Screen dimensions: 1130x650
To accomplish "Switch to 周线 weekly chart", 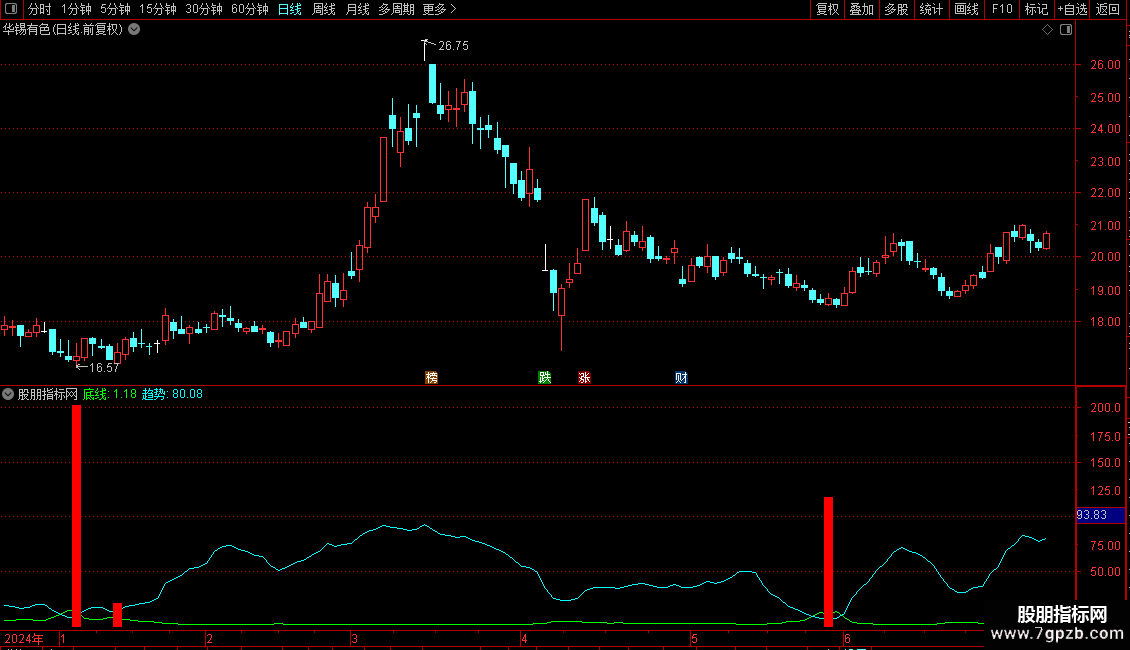I will 324,9.
